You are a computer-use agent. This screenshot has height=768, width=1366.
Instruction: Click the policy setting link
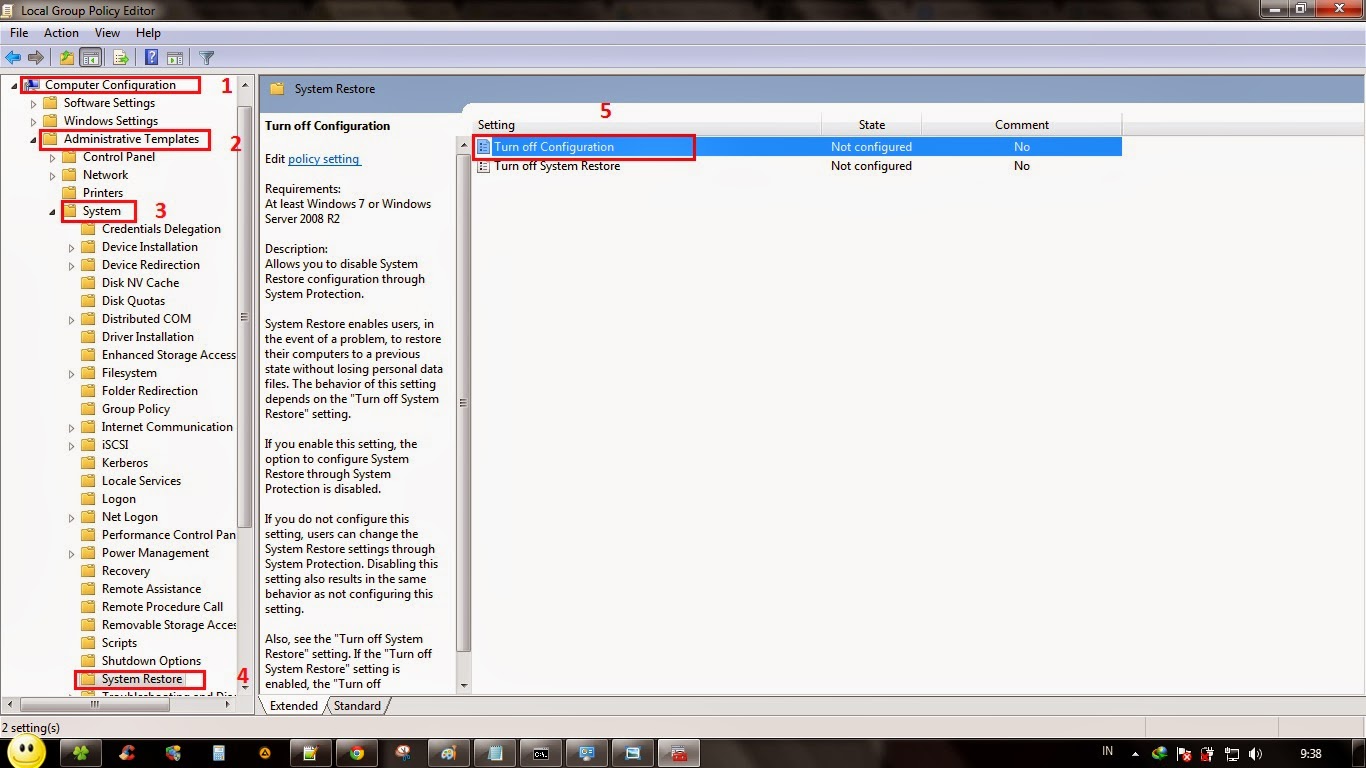pyautogui.click(x=323, y=158)
